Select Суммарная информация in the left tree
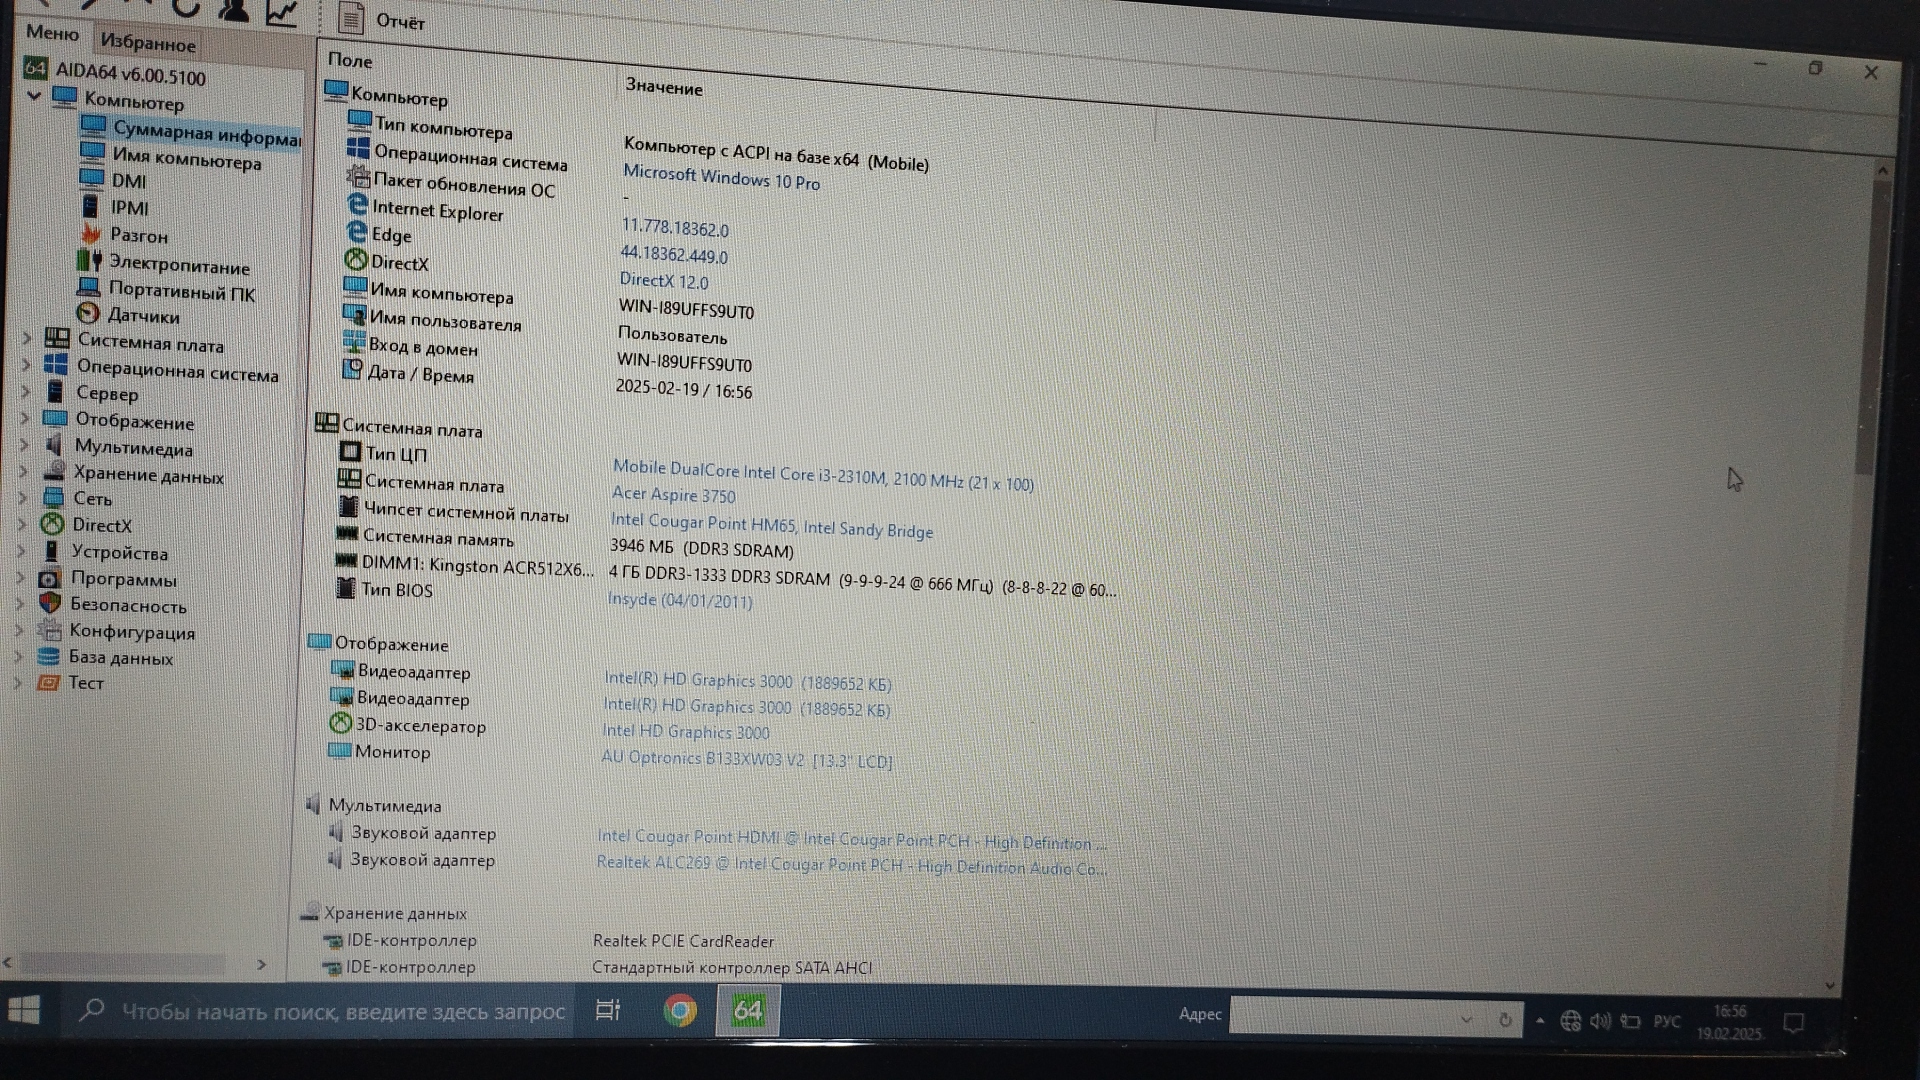The height and width of the screenshot is (1080, 1920). point(206,134)
